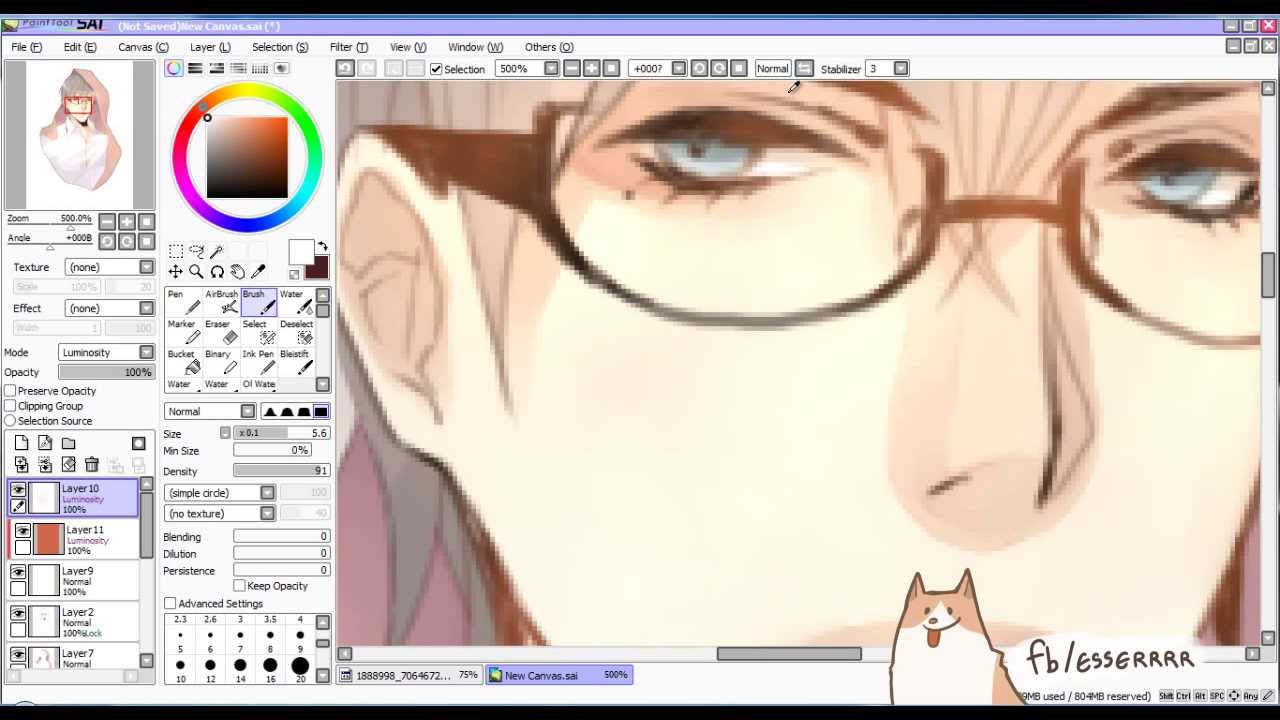The image size is (1280, 720).
Task: Enable Clipping Group checkbox
Action: [x=10, y=406]
